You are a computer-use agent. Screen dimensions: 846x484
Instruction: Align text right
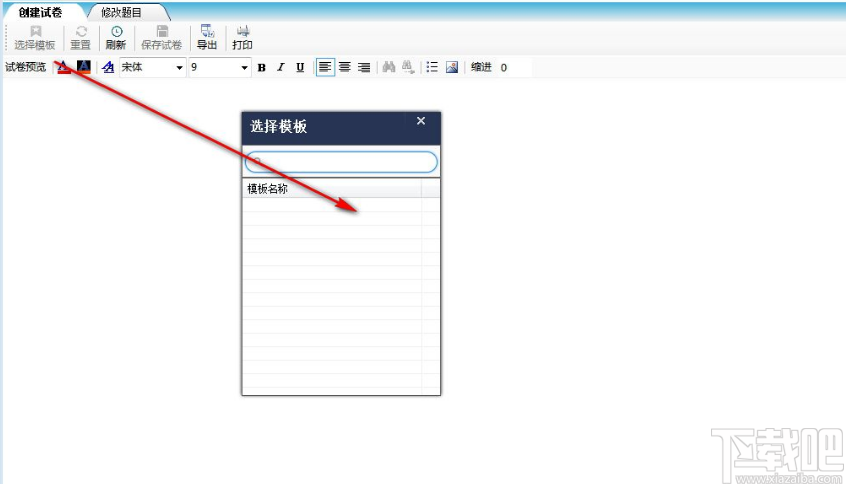[364, 67]
